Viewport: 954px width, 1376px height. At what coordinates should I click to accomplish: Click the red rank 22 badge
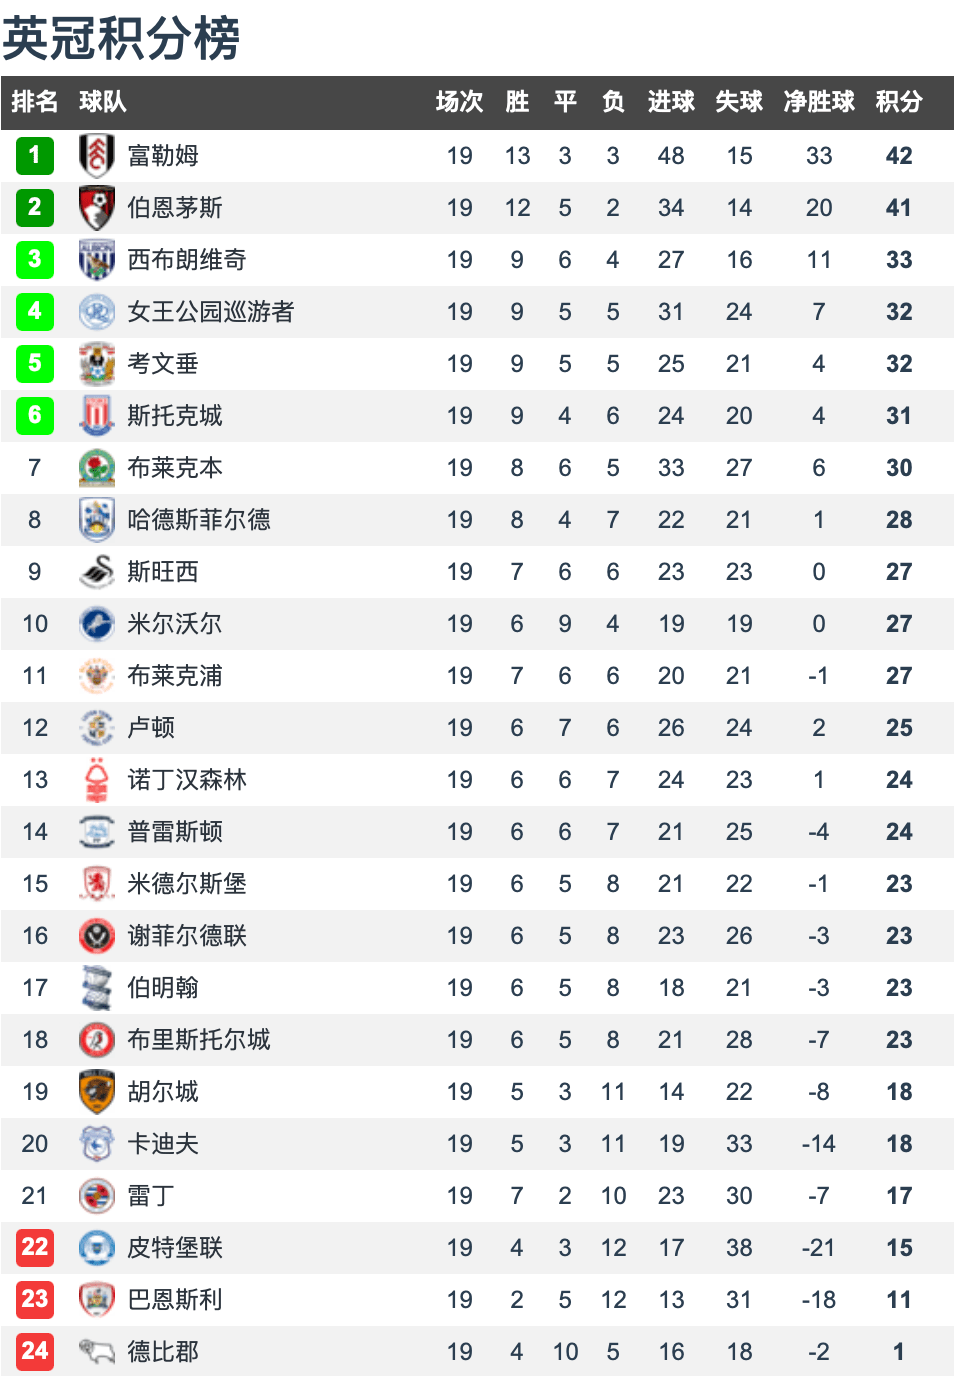tap(35, 1248)
